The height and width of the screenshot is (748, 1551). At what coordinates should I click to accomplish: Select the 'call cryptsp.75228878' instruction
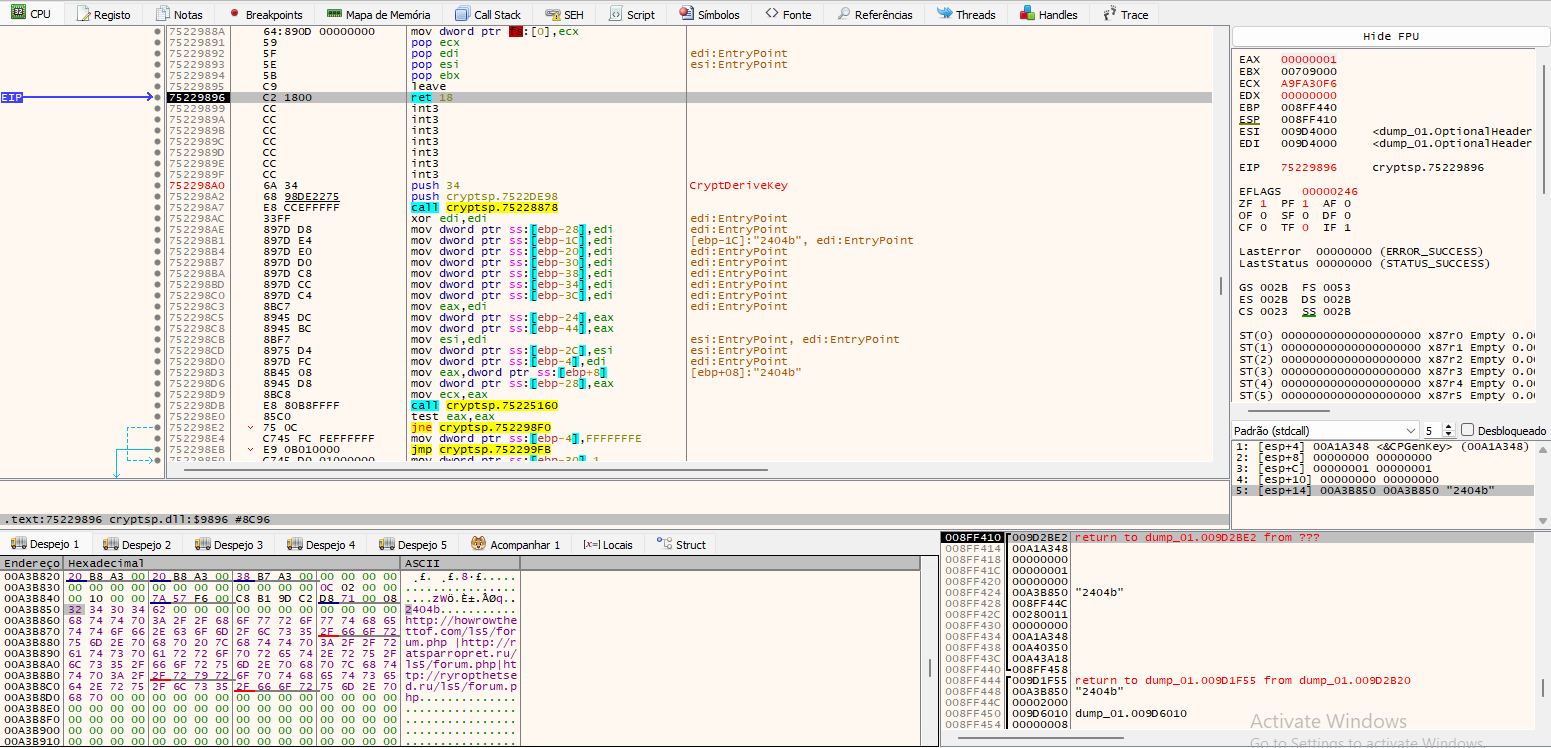click(x=484, y=207)
